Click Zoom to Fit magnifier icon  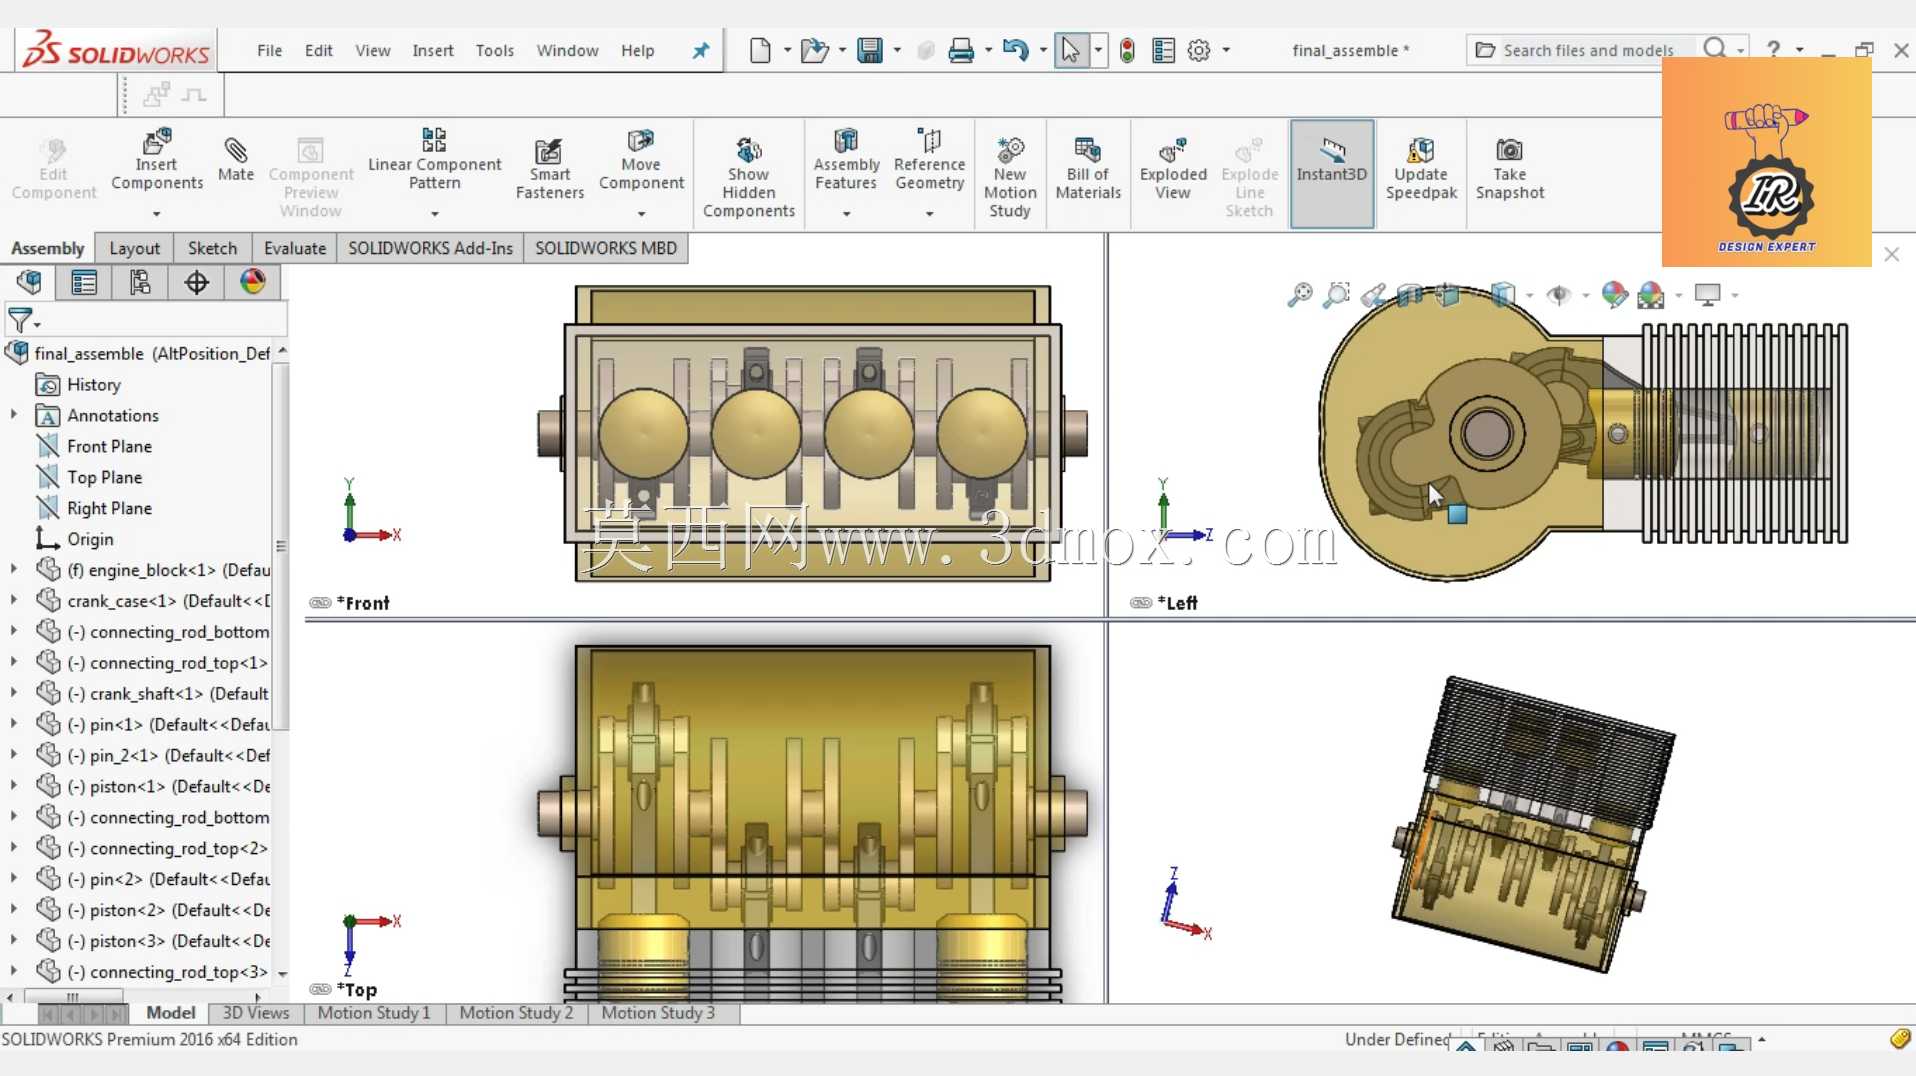(x=1300, y=295)
